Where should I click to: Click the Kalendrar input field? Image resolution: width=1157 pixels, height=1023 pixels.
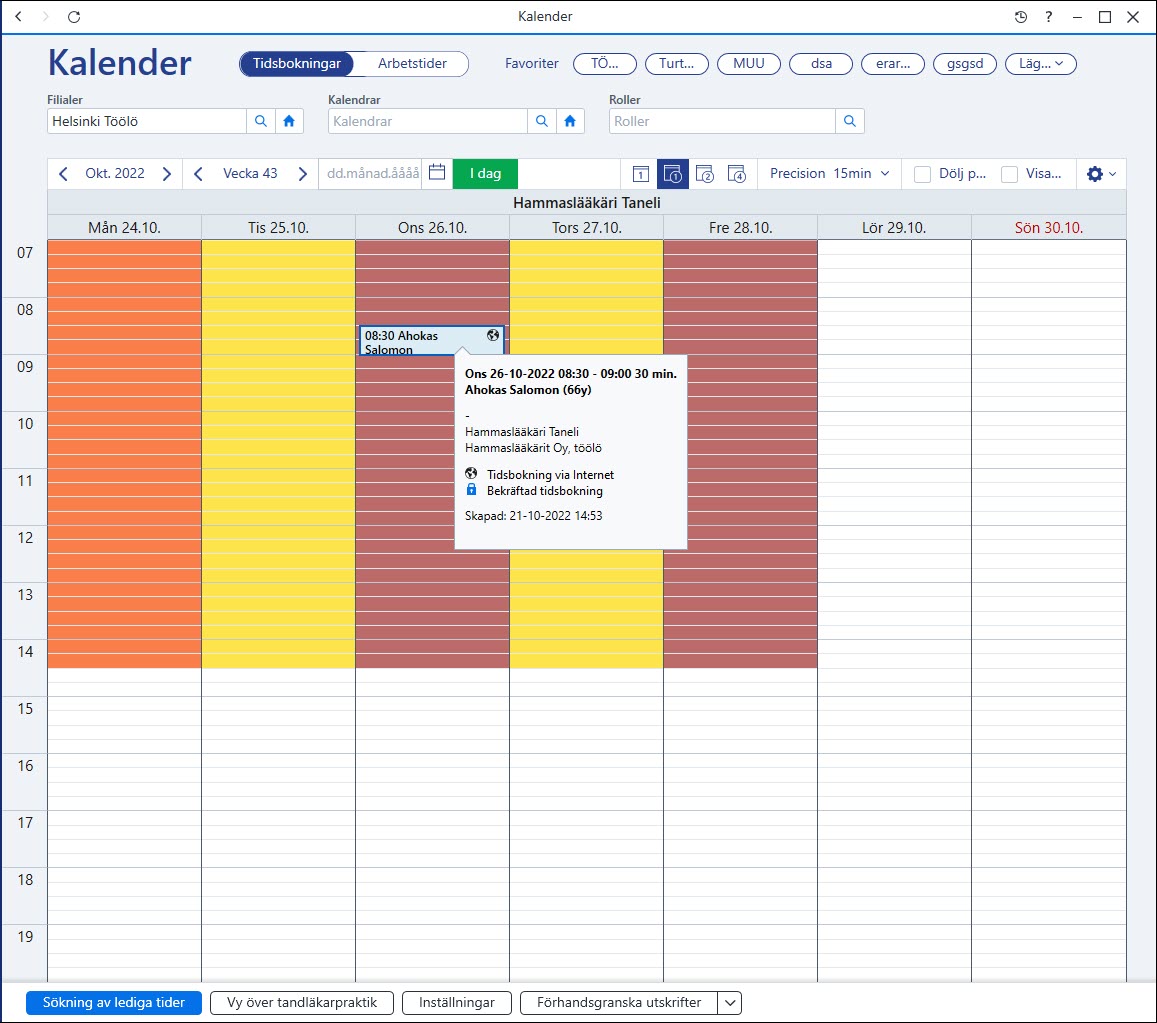point(428,121)
